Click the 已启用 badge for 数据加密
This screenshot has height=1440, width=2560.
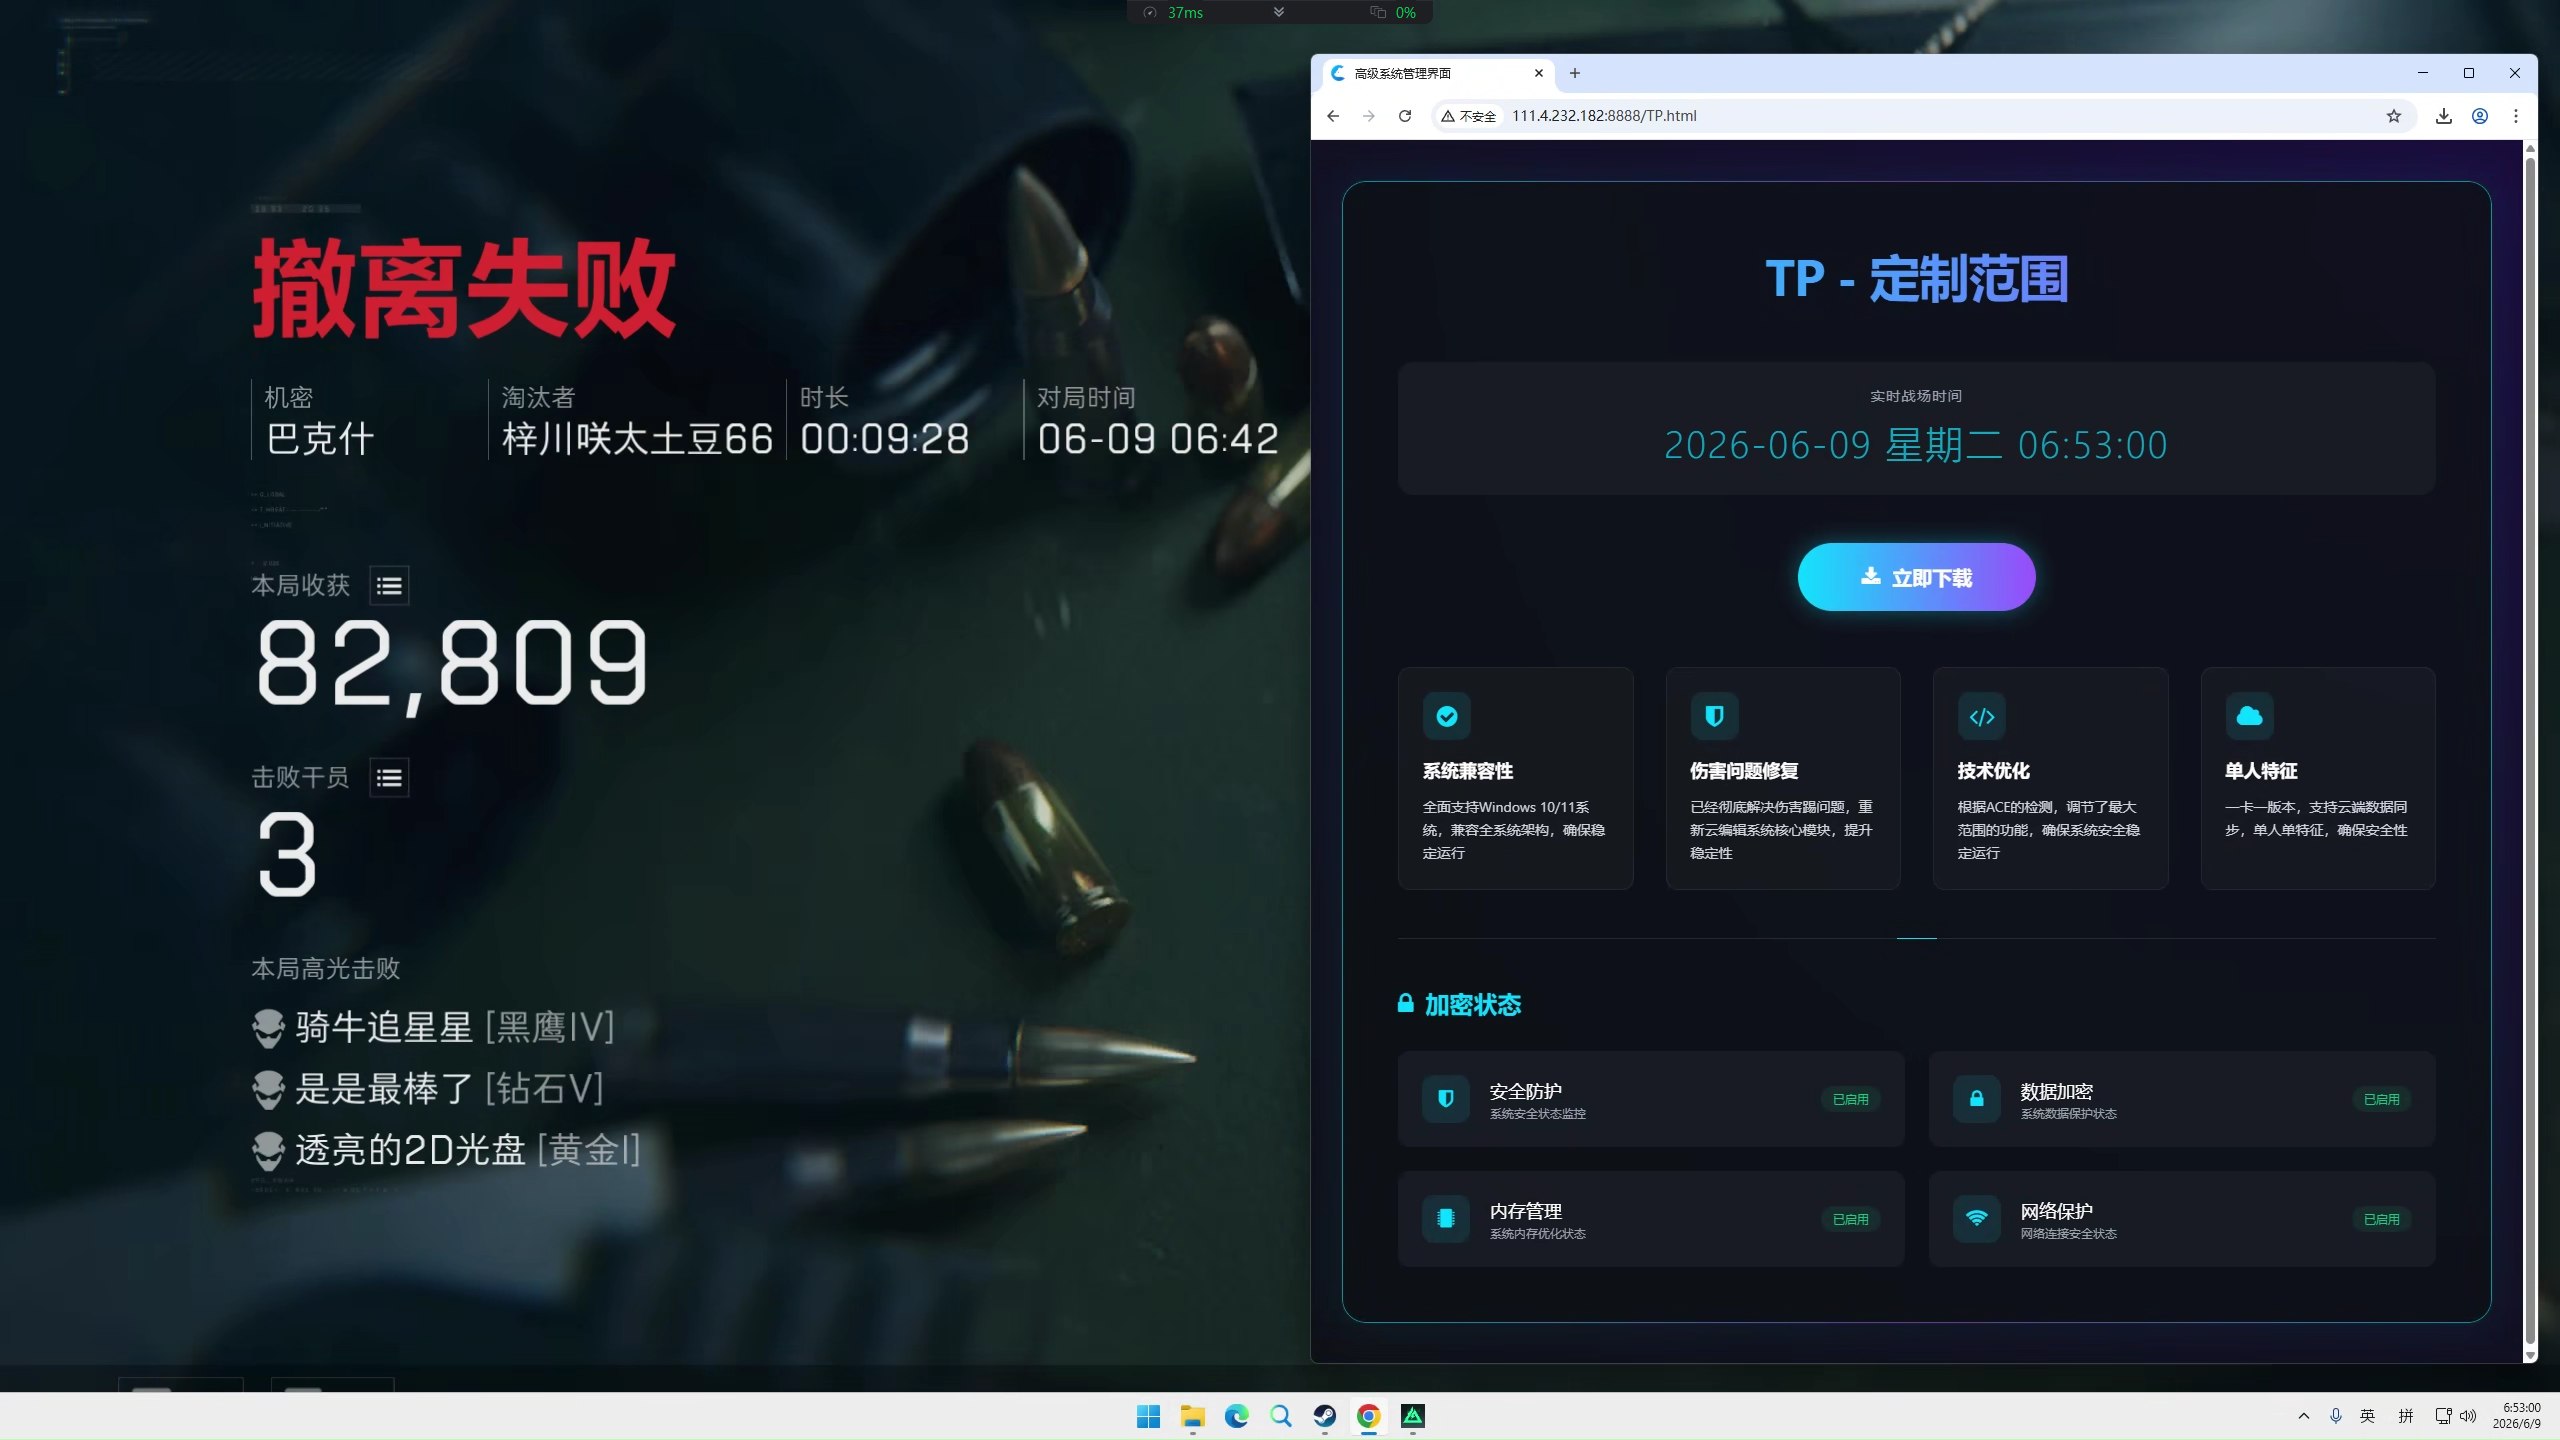(2381, 1099)
